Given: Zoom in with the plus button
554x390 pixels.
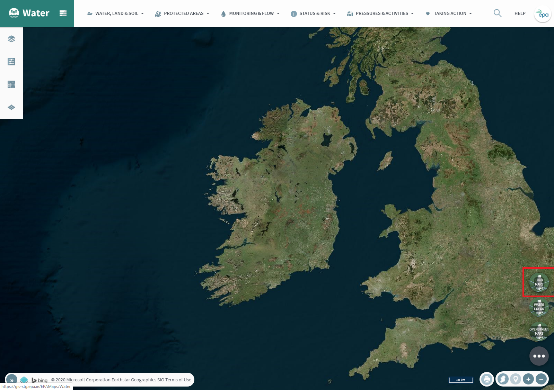Looking at the screenshot, I should coord(528,379).
